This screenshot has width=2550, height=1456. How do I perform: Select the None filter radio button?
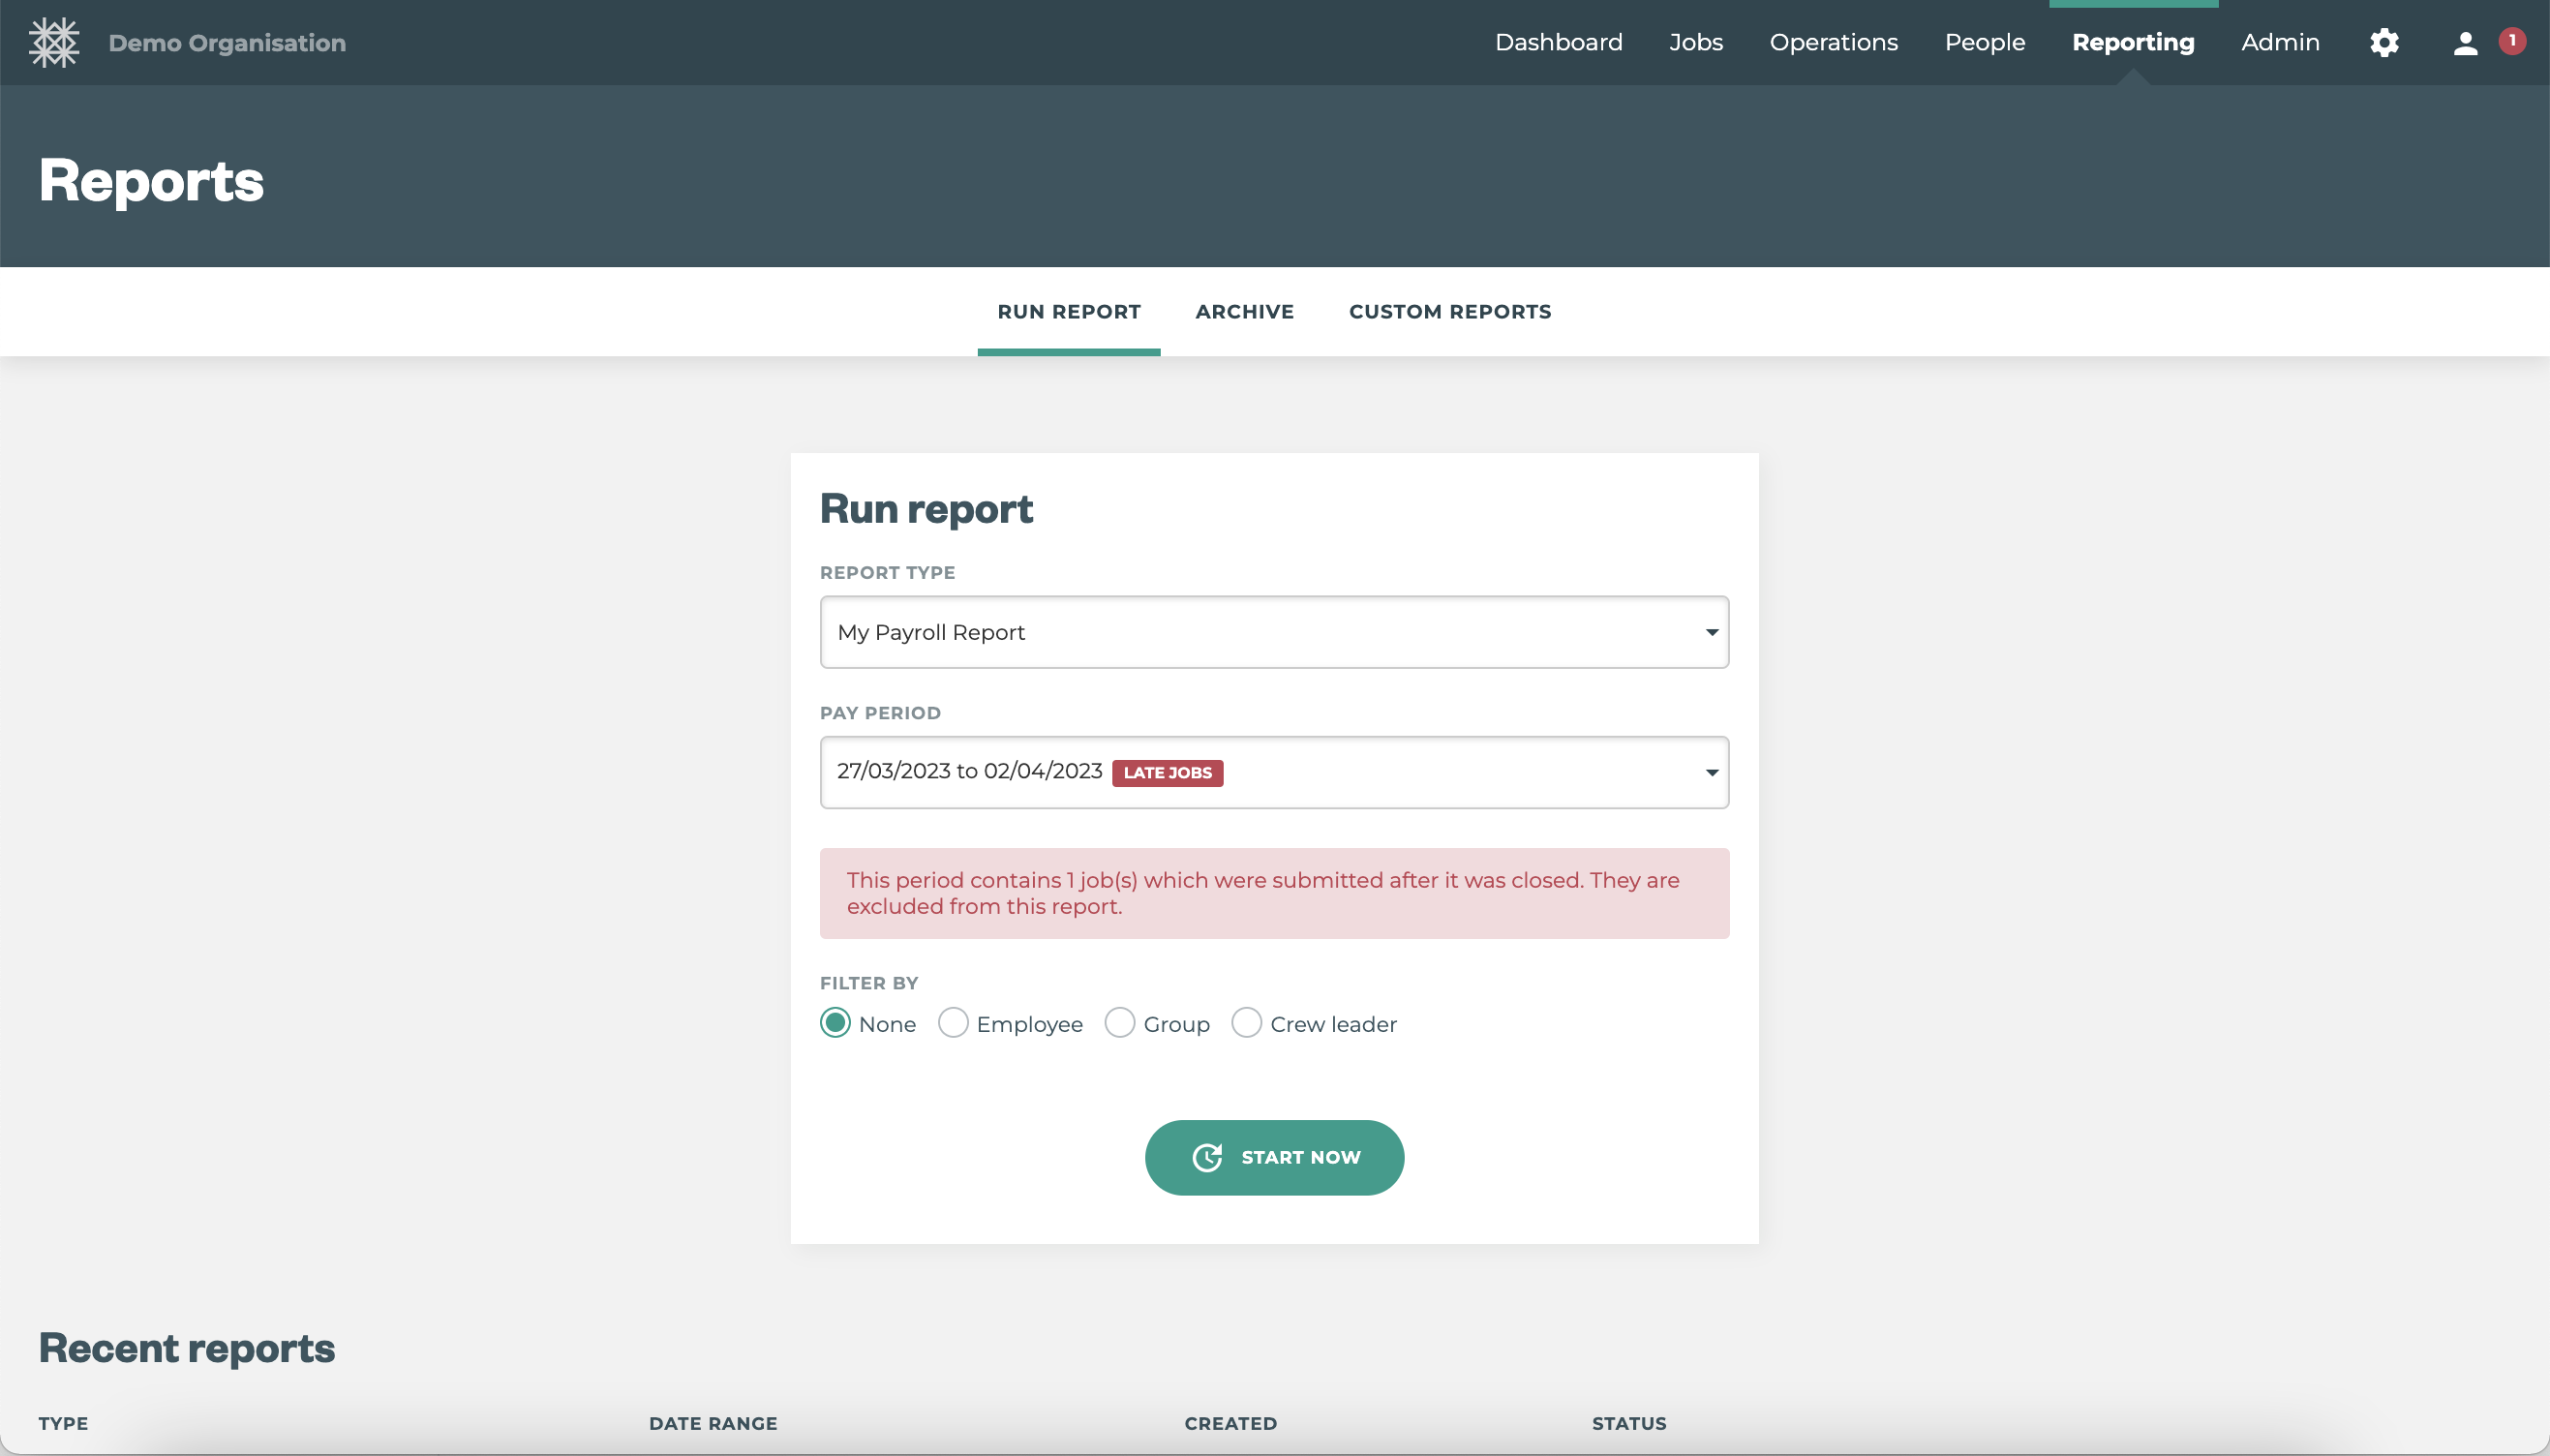(835, 1023)
